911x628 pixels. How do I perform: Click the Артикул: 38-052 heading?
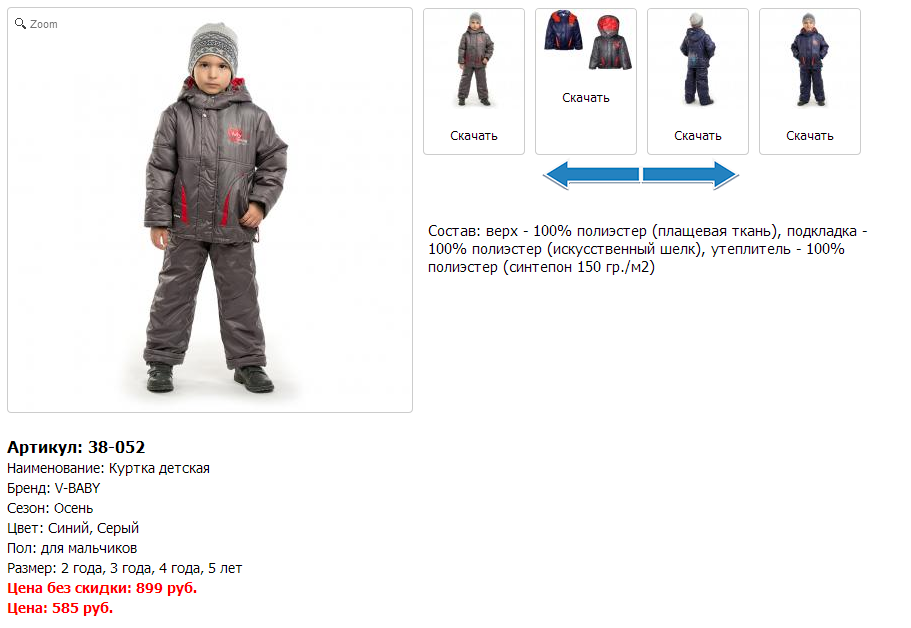[76, 447]
